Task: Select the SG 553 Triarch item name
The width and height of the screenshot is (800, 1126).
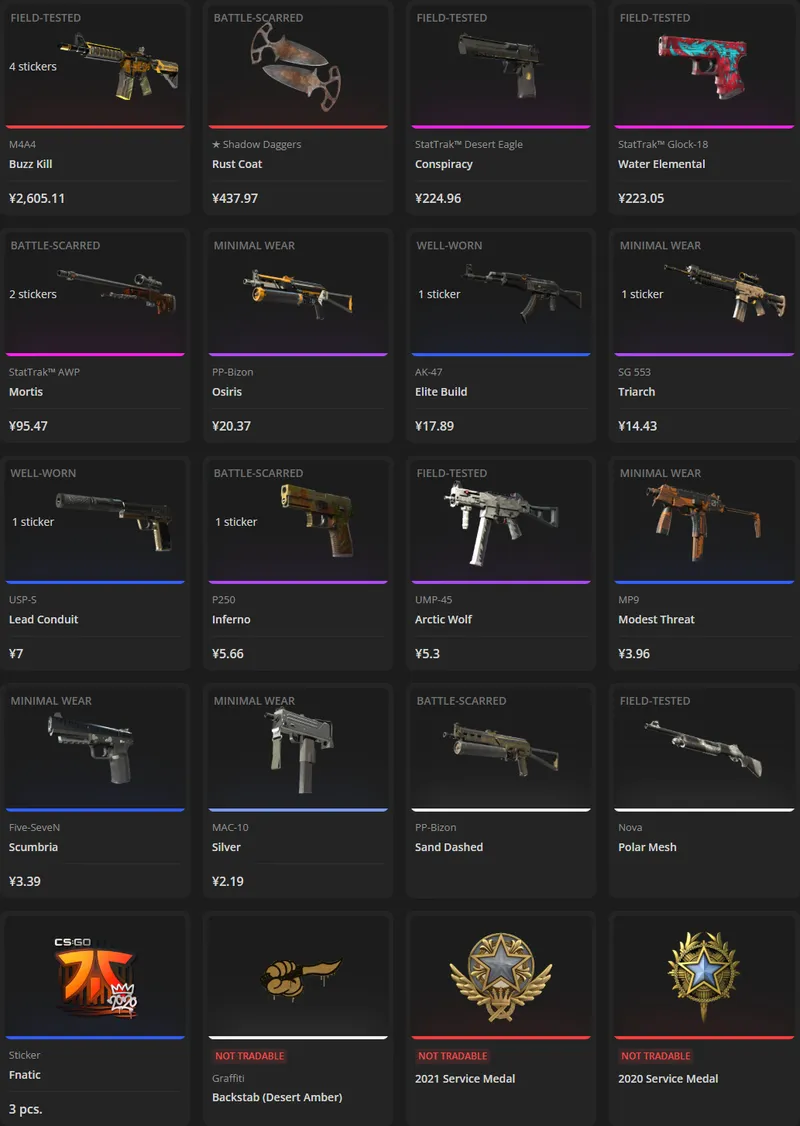Action: click(x=636, y=391)
